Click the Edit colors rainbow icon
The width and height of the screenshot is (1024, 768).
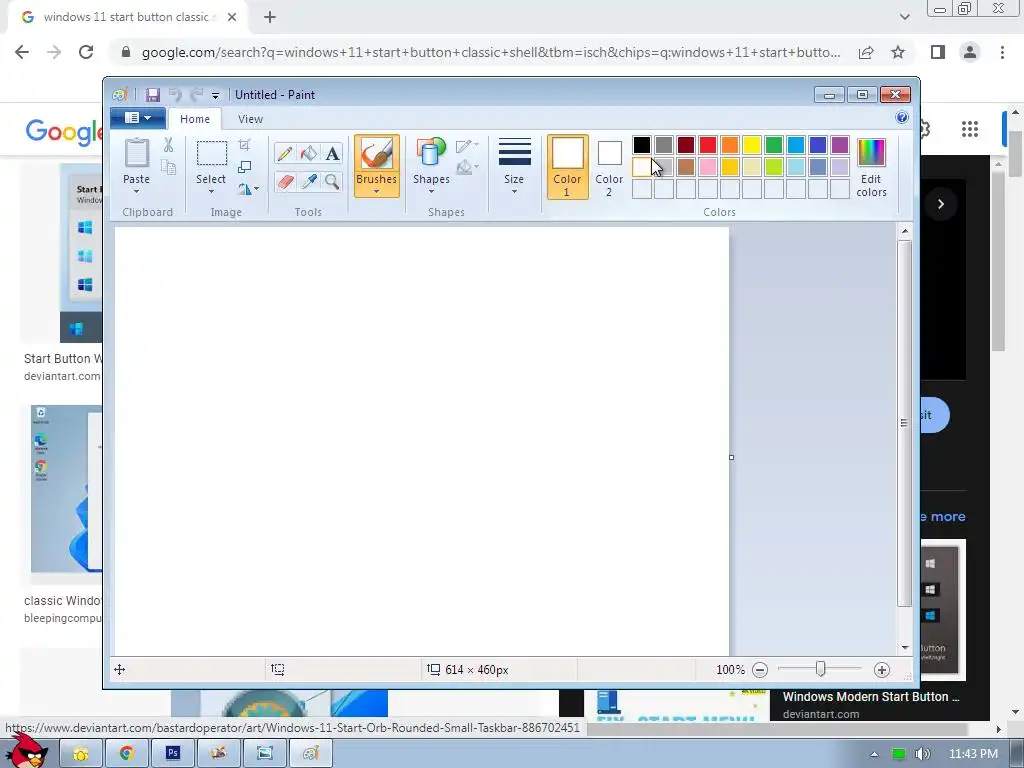pos(871,153)
